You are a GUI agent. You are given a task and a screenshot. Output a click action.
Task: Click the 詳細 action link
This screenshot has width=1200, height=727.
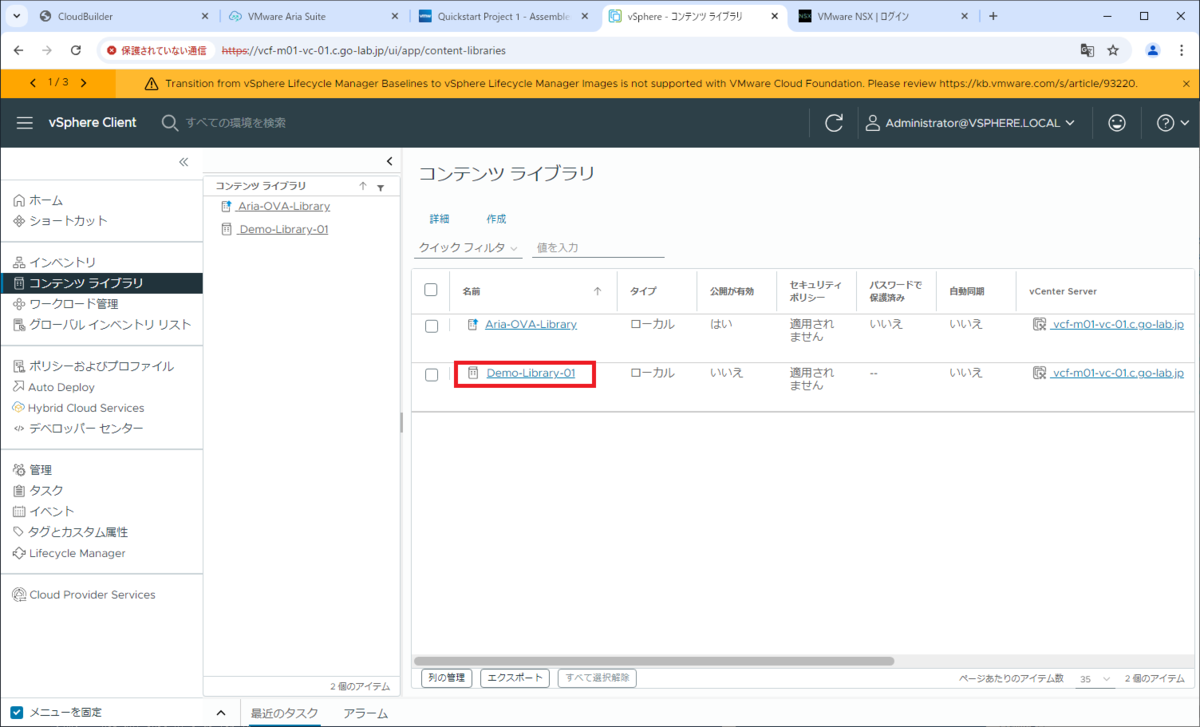(439, 219)
